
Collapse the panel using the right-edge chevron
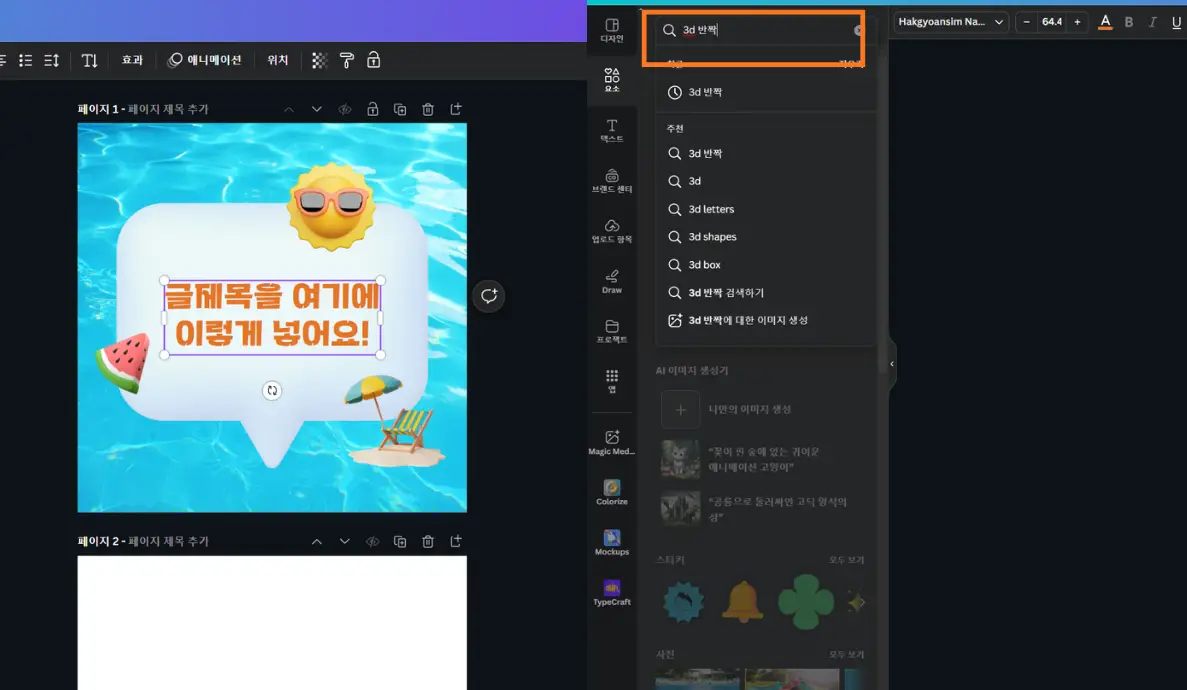[890, 364]
